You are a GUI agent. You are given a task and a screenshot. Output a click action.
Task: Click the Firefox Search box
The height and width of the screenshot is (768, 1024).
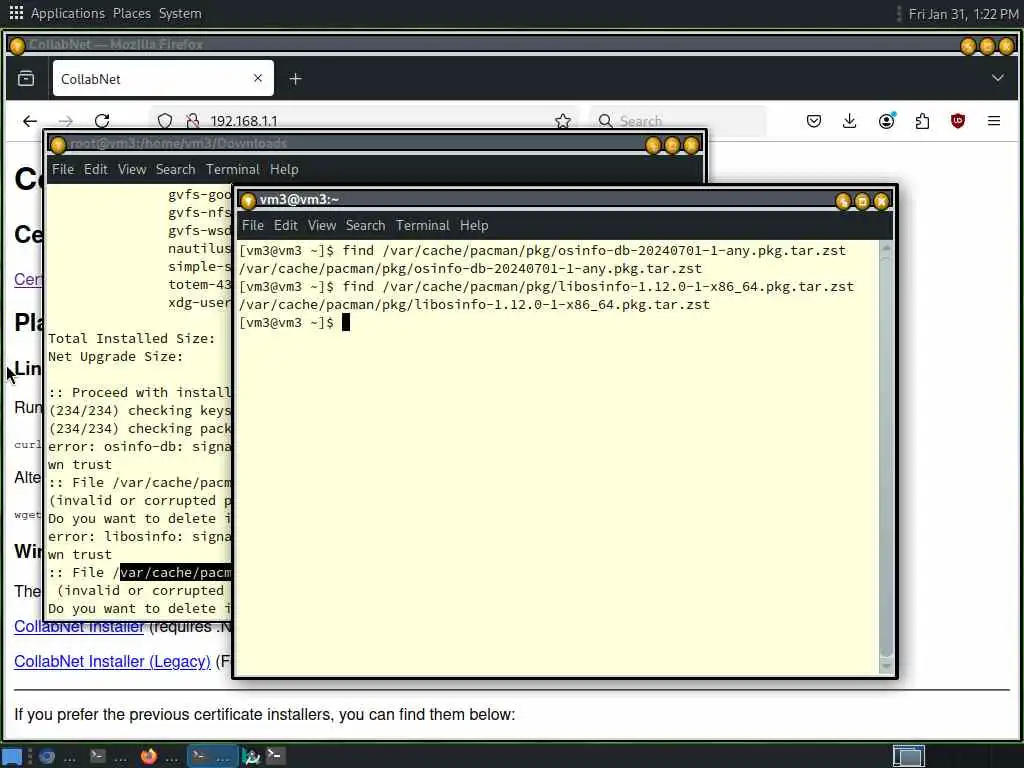pos(677,121)
